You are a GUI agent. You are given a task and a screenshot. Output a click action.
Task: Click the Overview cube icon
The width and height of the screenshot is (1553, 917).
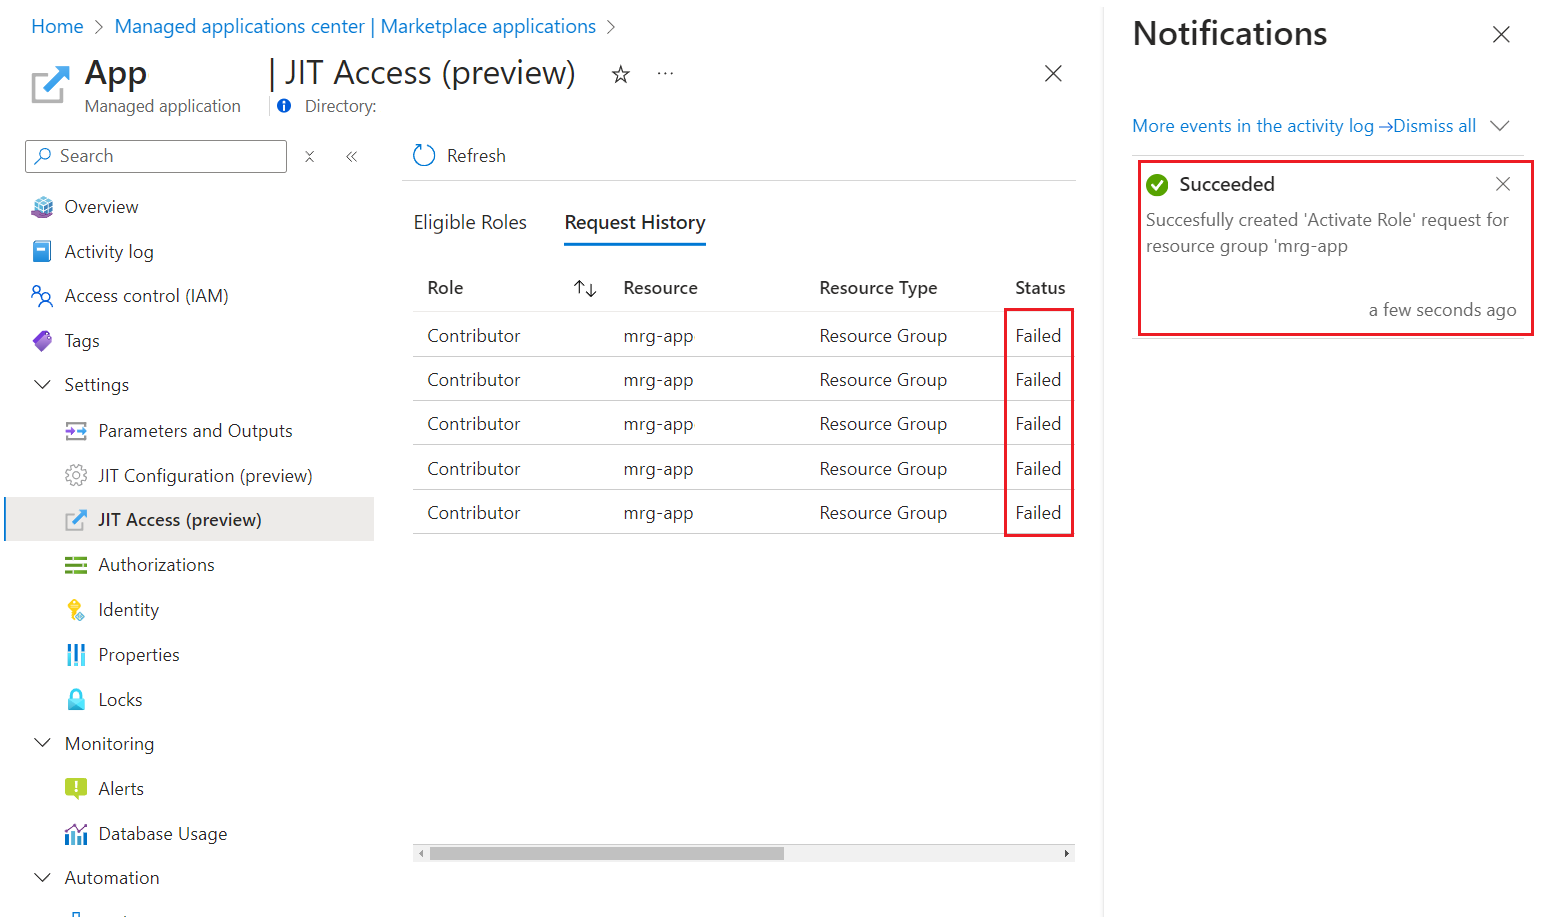(42, 207)
